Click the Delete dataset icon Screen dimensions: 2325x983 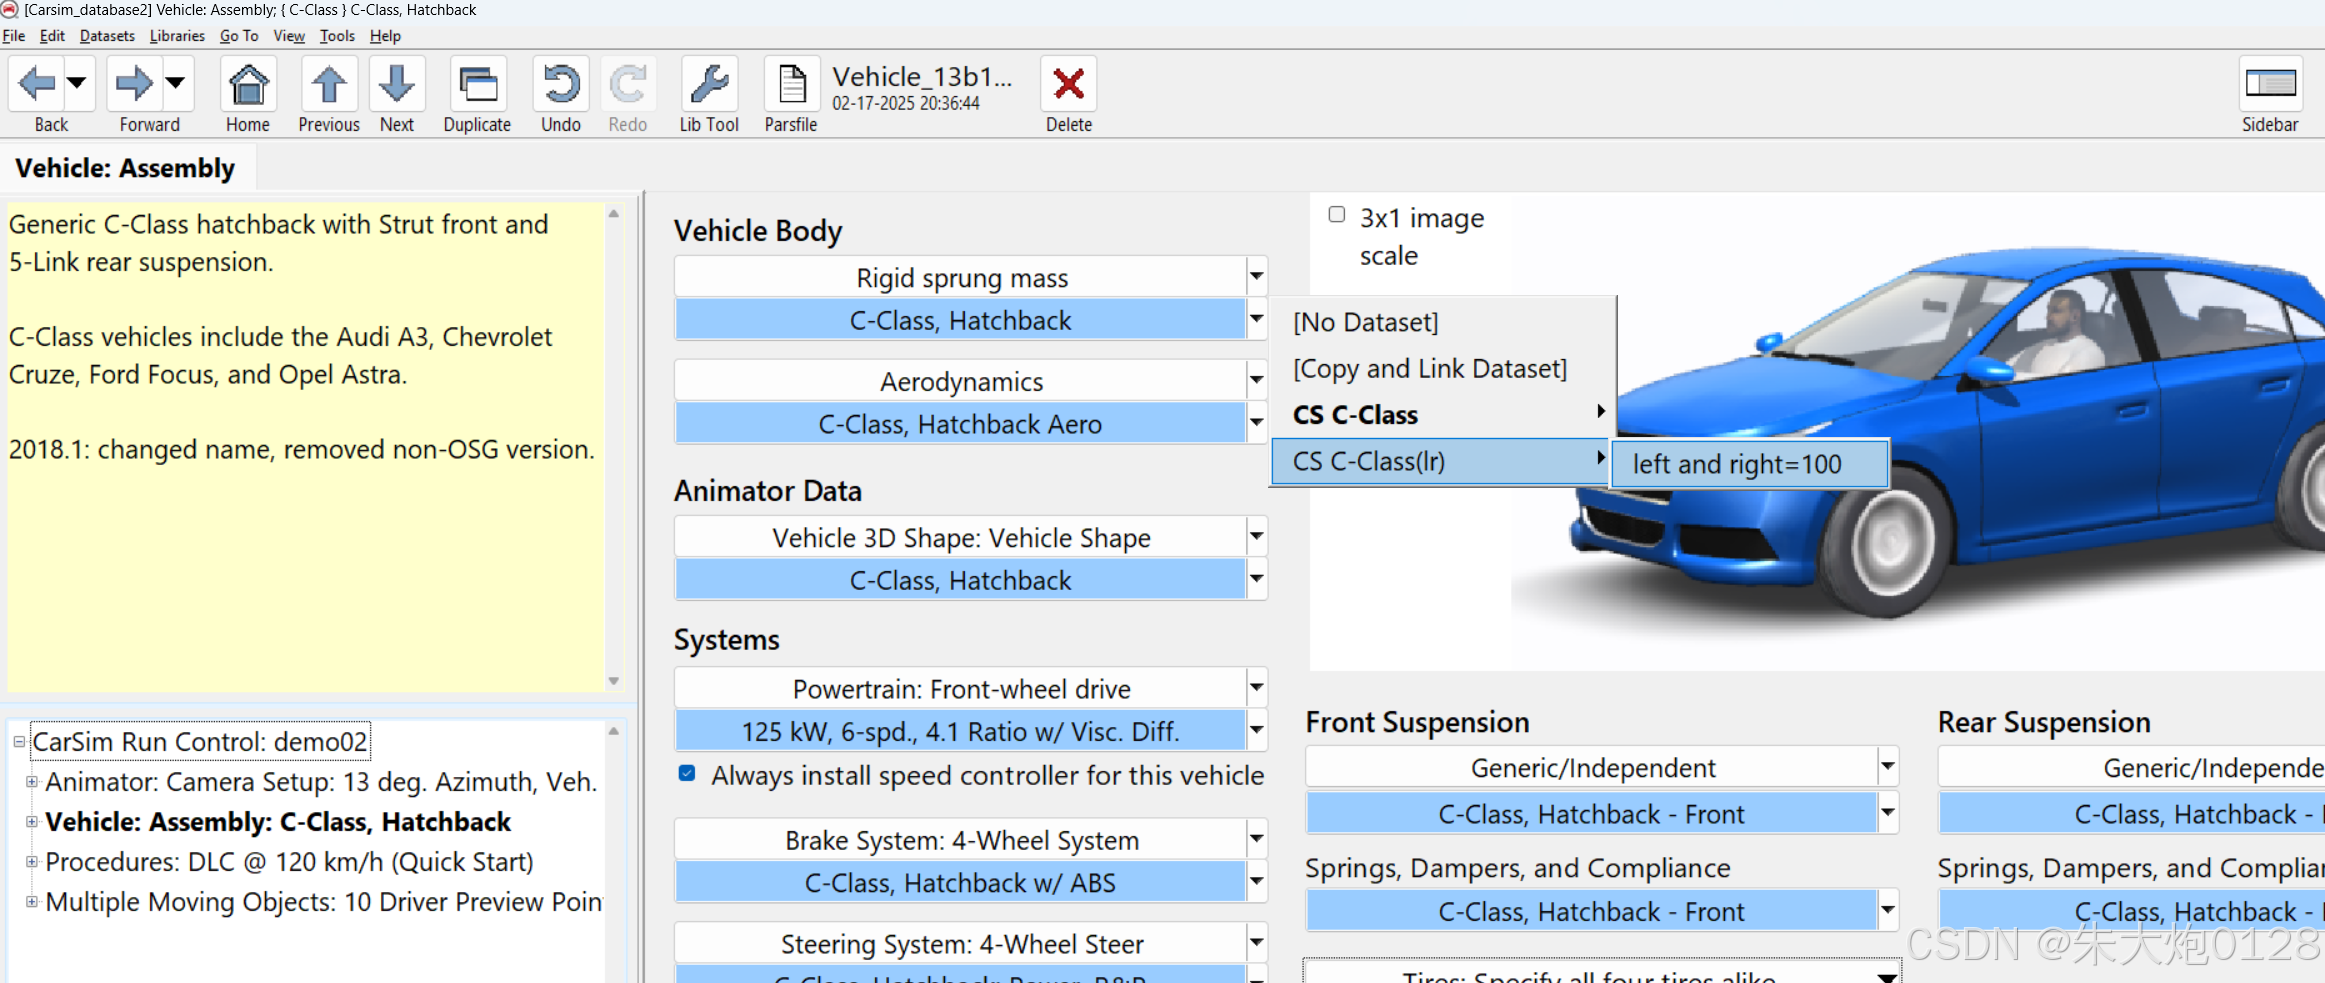point(1067,83)
